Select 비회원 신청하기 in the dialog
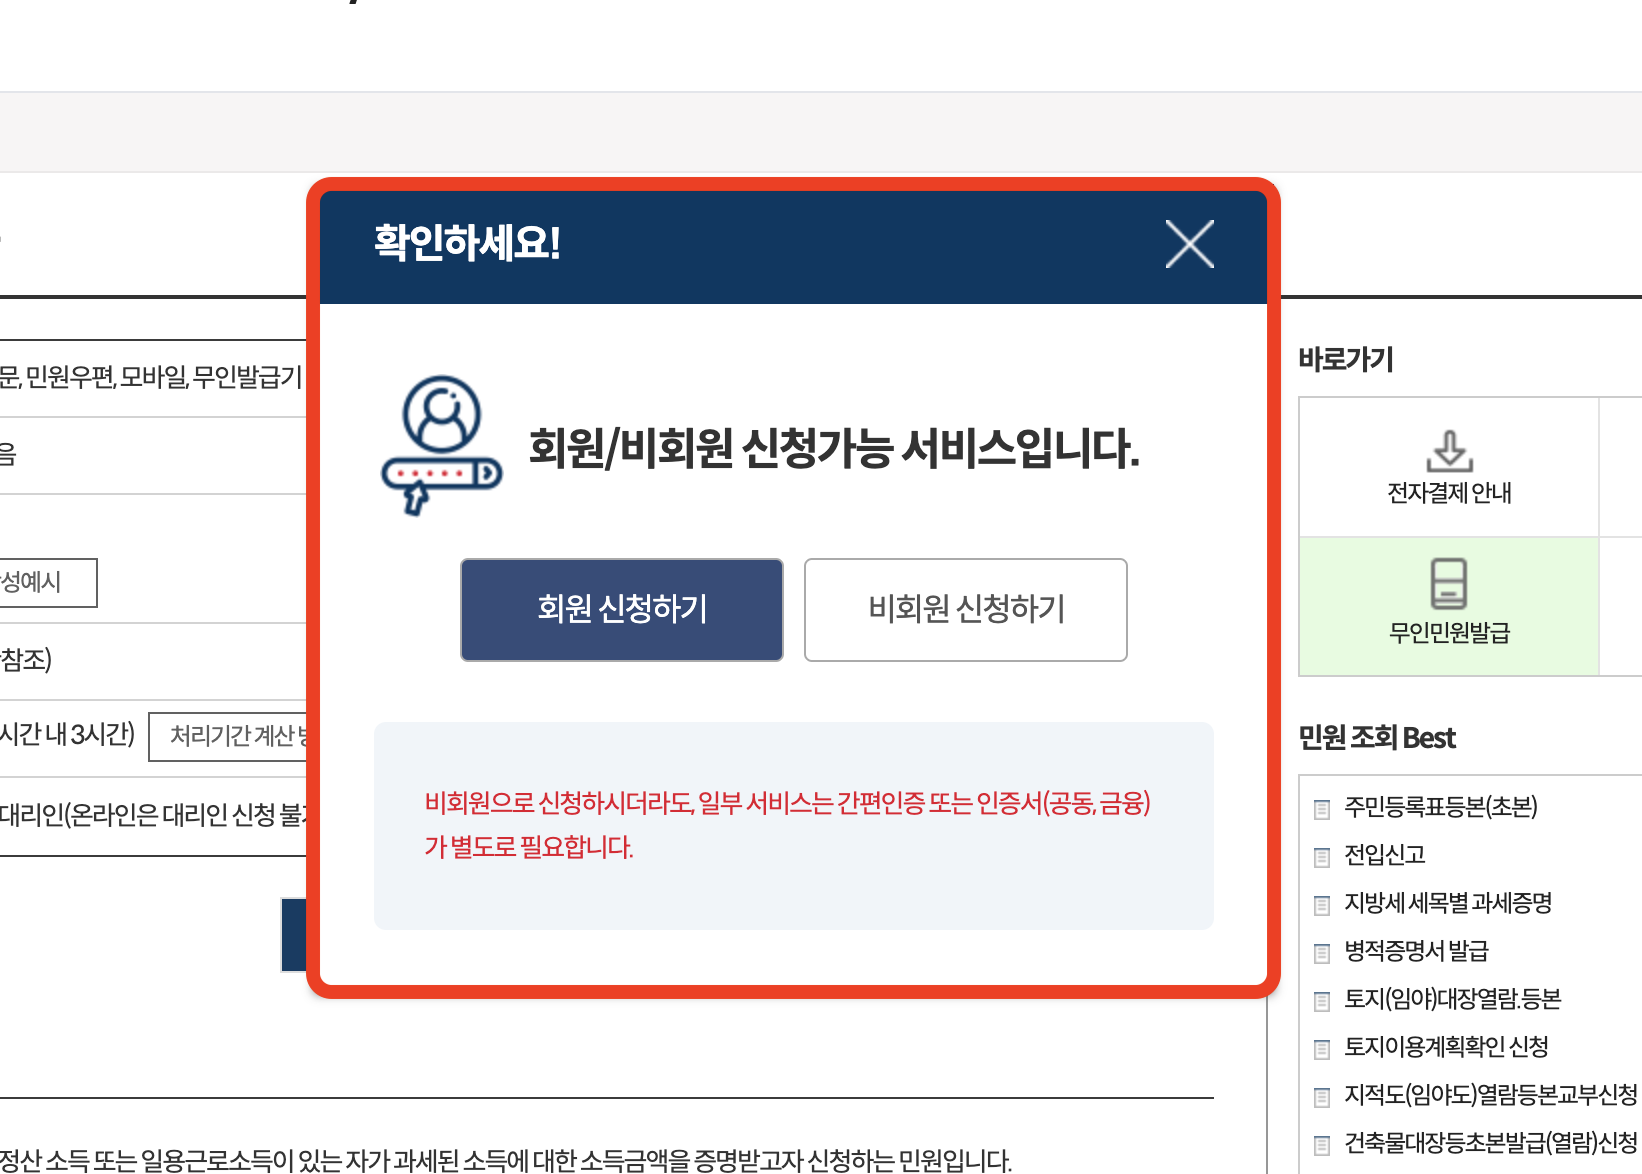The height and width of the screenshot is (1174, 1642). pos(964,610)
